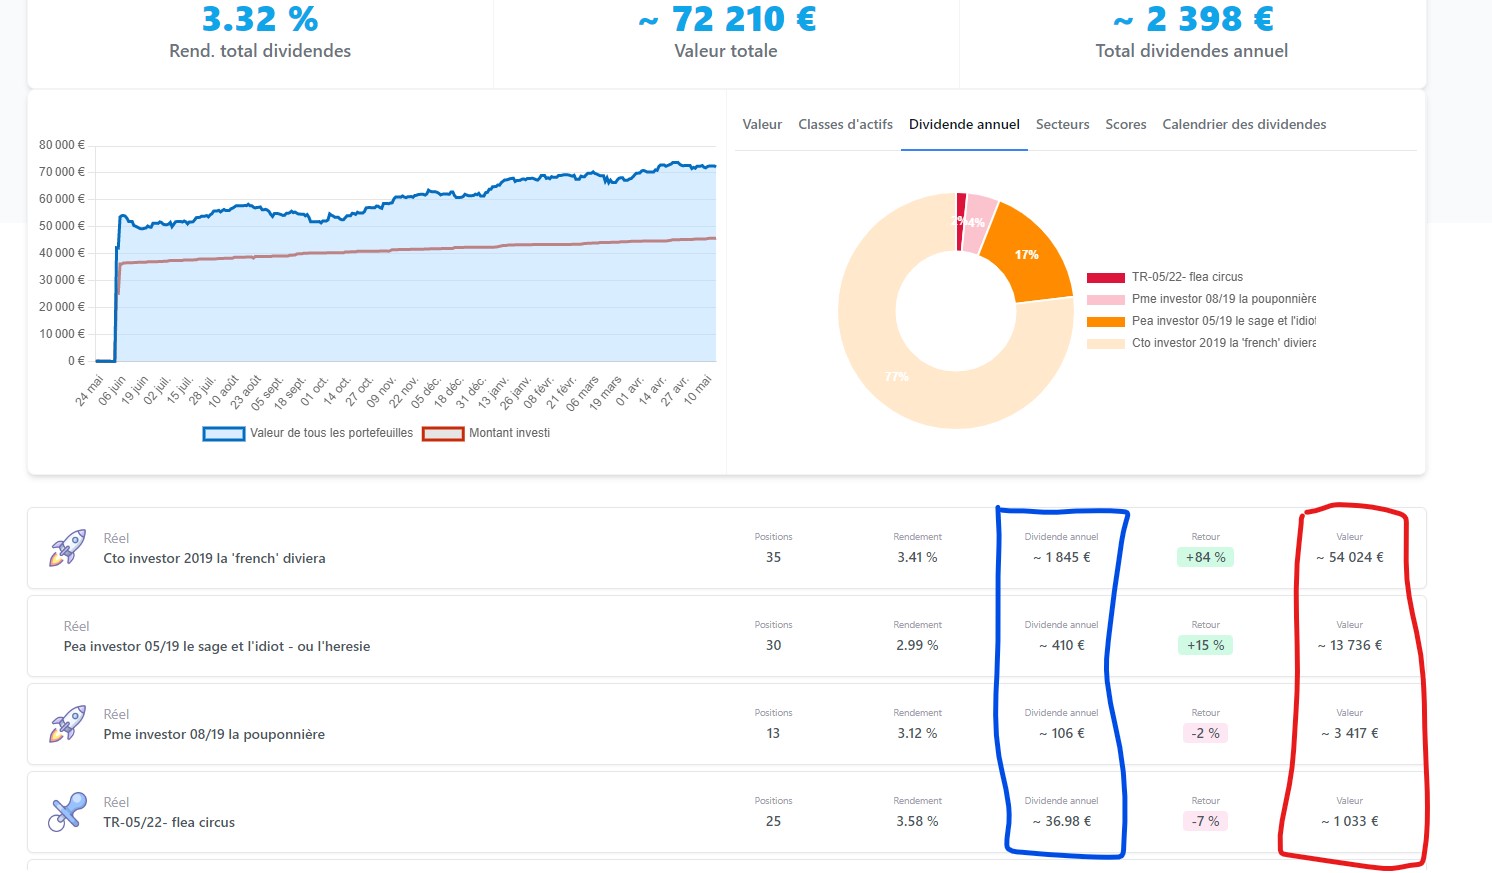
Task: Click the ~ 3 417 € portfolio value
Action: coord(1350,733)
